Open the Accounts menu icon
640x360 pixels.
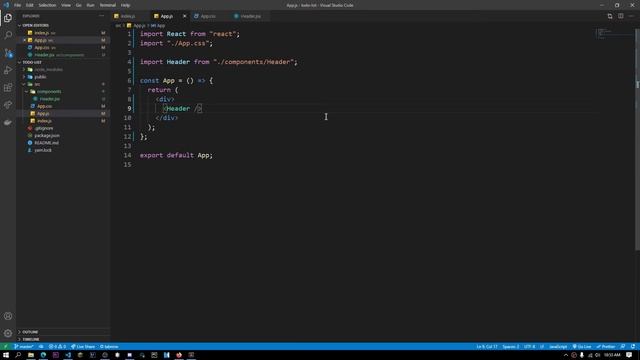tap(8, 316)
